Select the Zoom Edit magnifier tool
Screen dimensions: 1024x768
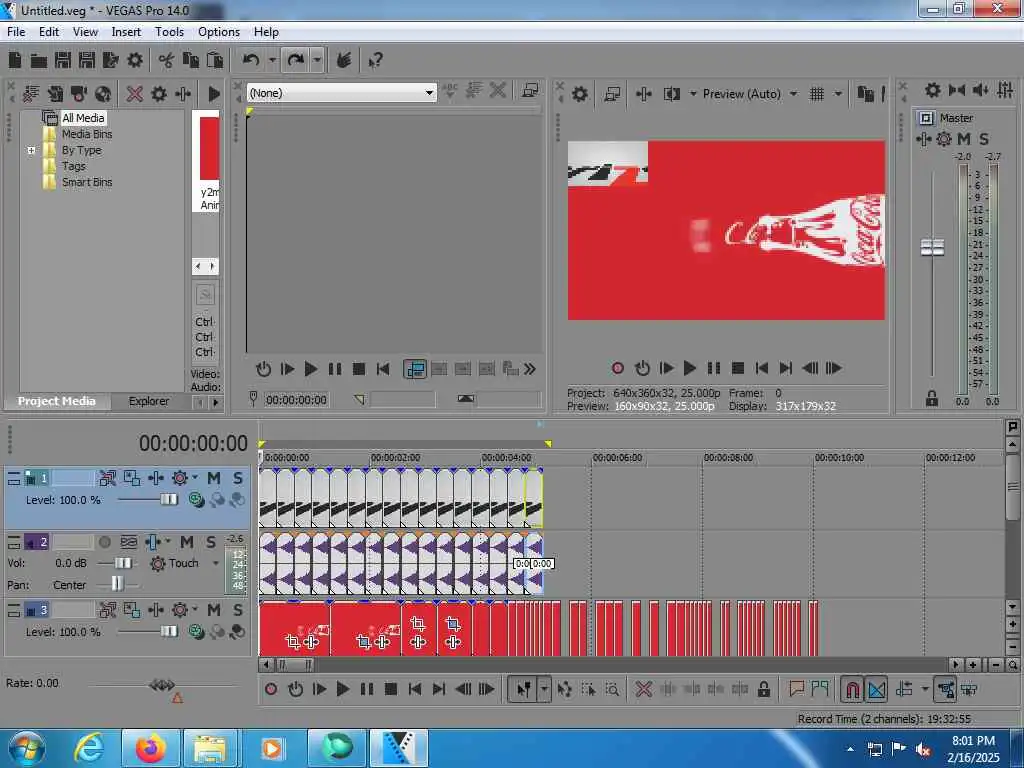612,689
